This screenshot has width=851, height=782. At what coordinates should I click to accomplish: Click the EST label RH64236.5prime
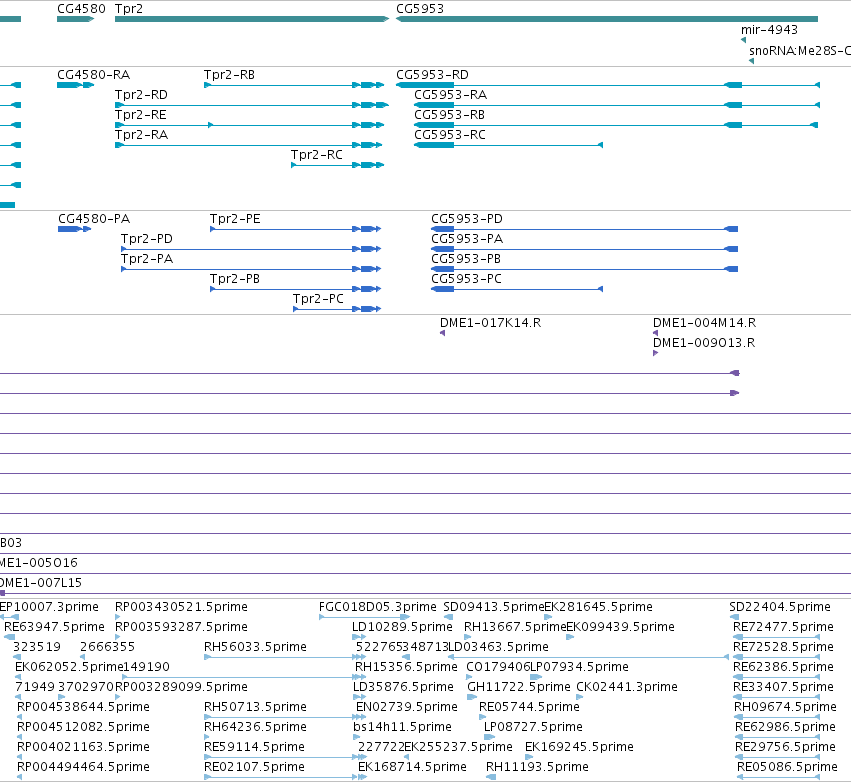click(x=255, y=727)
